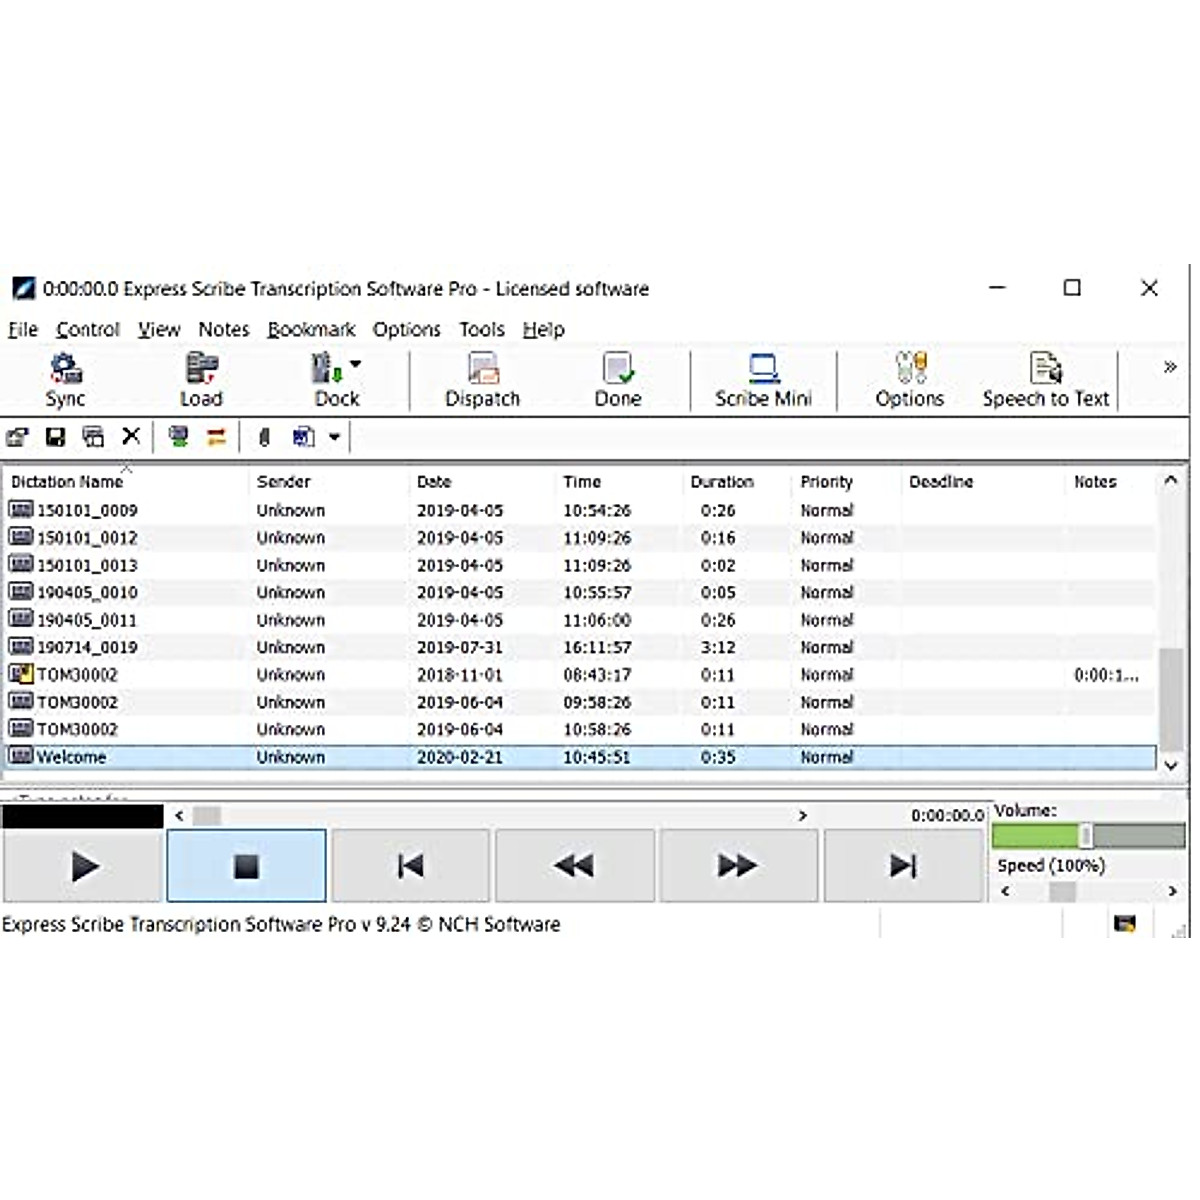This screenshot has height=1200, width=1200.
Task: Expand the Dock dropdown arrow
Action: point(356,365)
